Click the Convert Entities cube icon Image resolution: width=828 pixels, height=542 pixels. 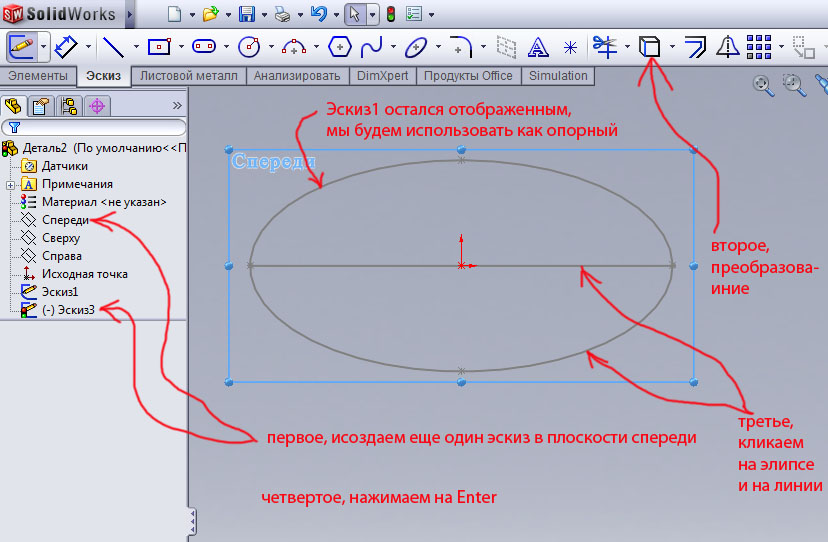(x=650, y=46)
